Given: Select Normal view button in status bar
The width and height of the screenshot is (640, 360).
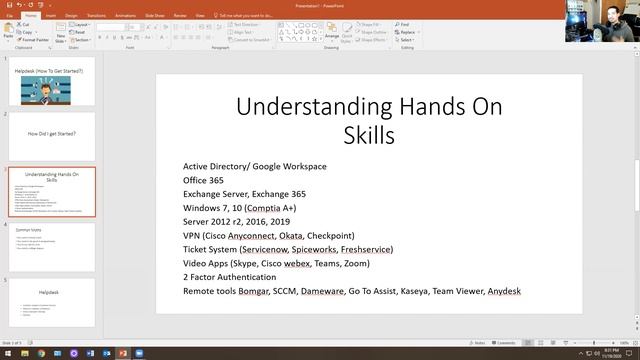Looking at the screenshot, I should click(x=528, y=343).
